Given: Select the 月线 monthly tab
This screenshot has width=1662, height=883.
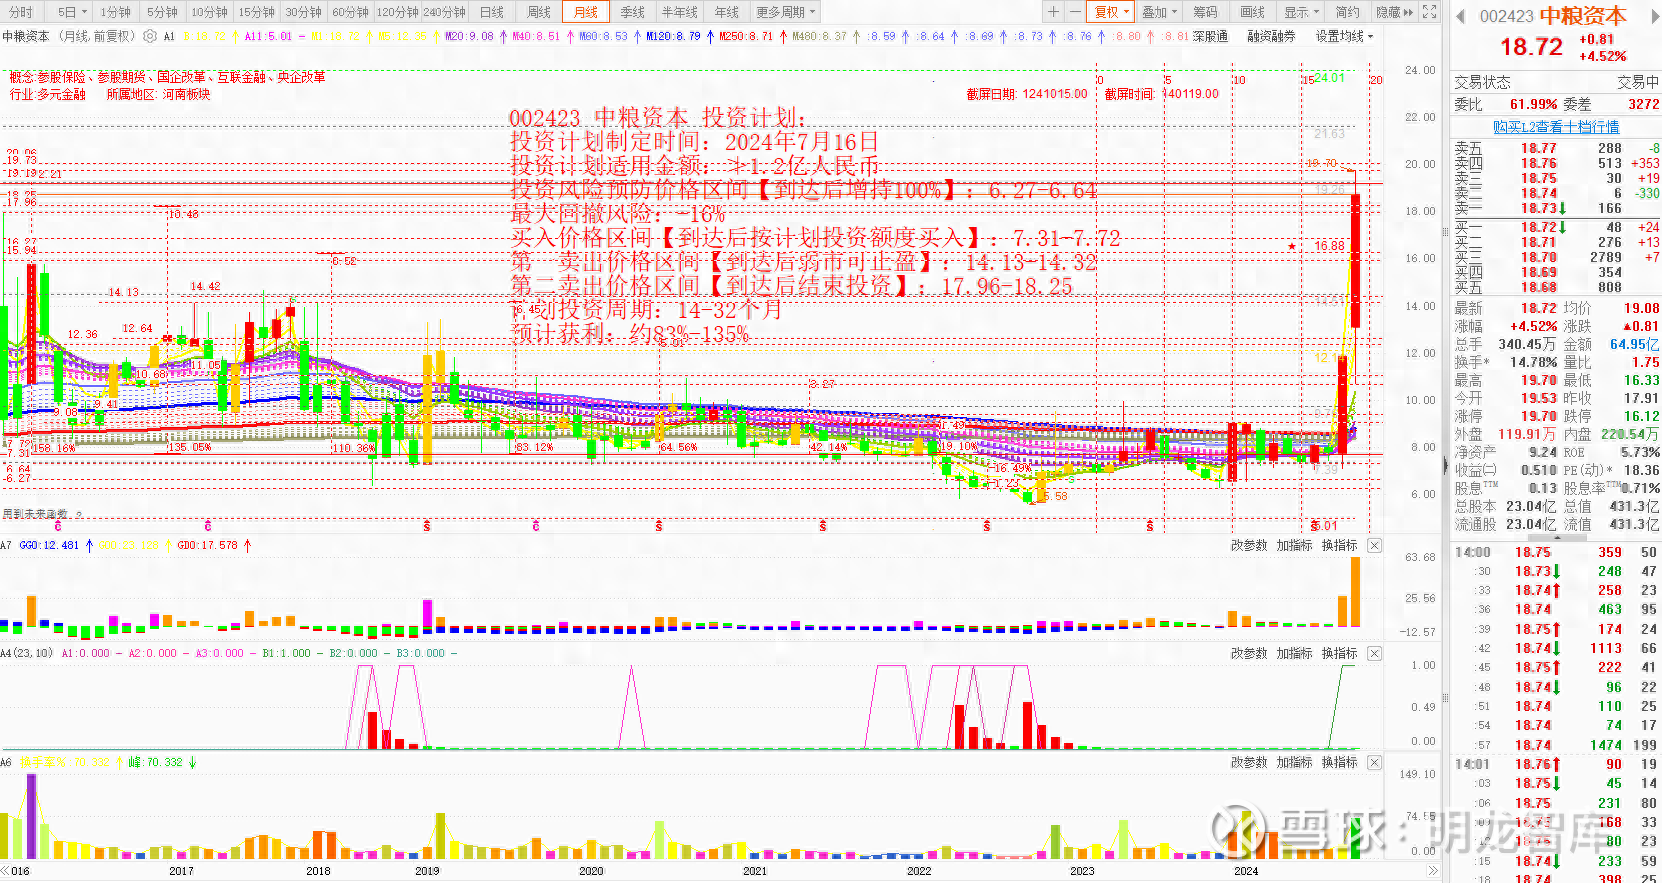Looking at the screenshot, I should point(586,12).
